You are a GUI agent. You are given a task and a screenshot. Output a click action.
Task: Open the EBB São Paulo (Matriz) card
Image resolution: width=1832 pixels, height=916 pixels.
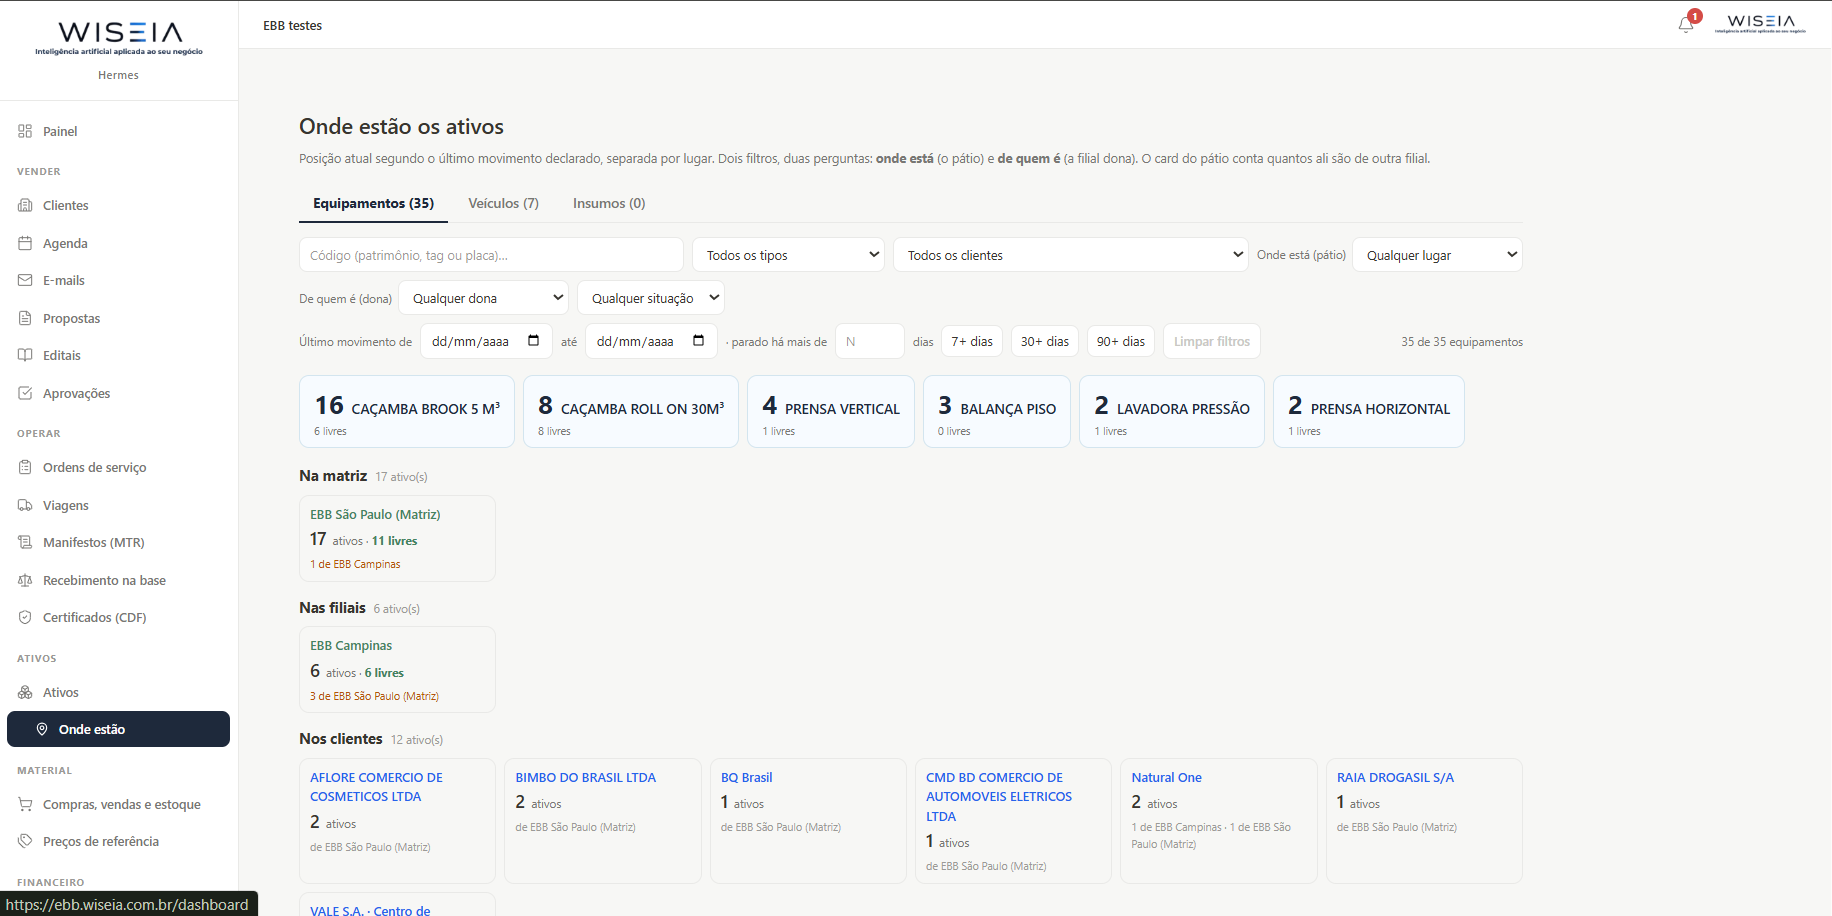(397, 538)
